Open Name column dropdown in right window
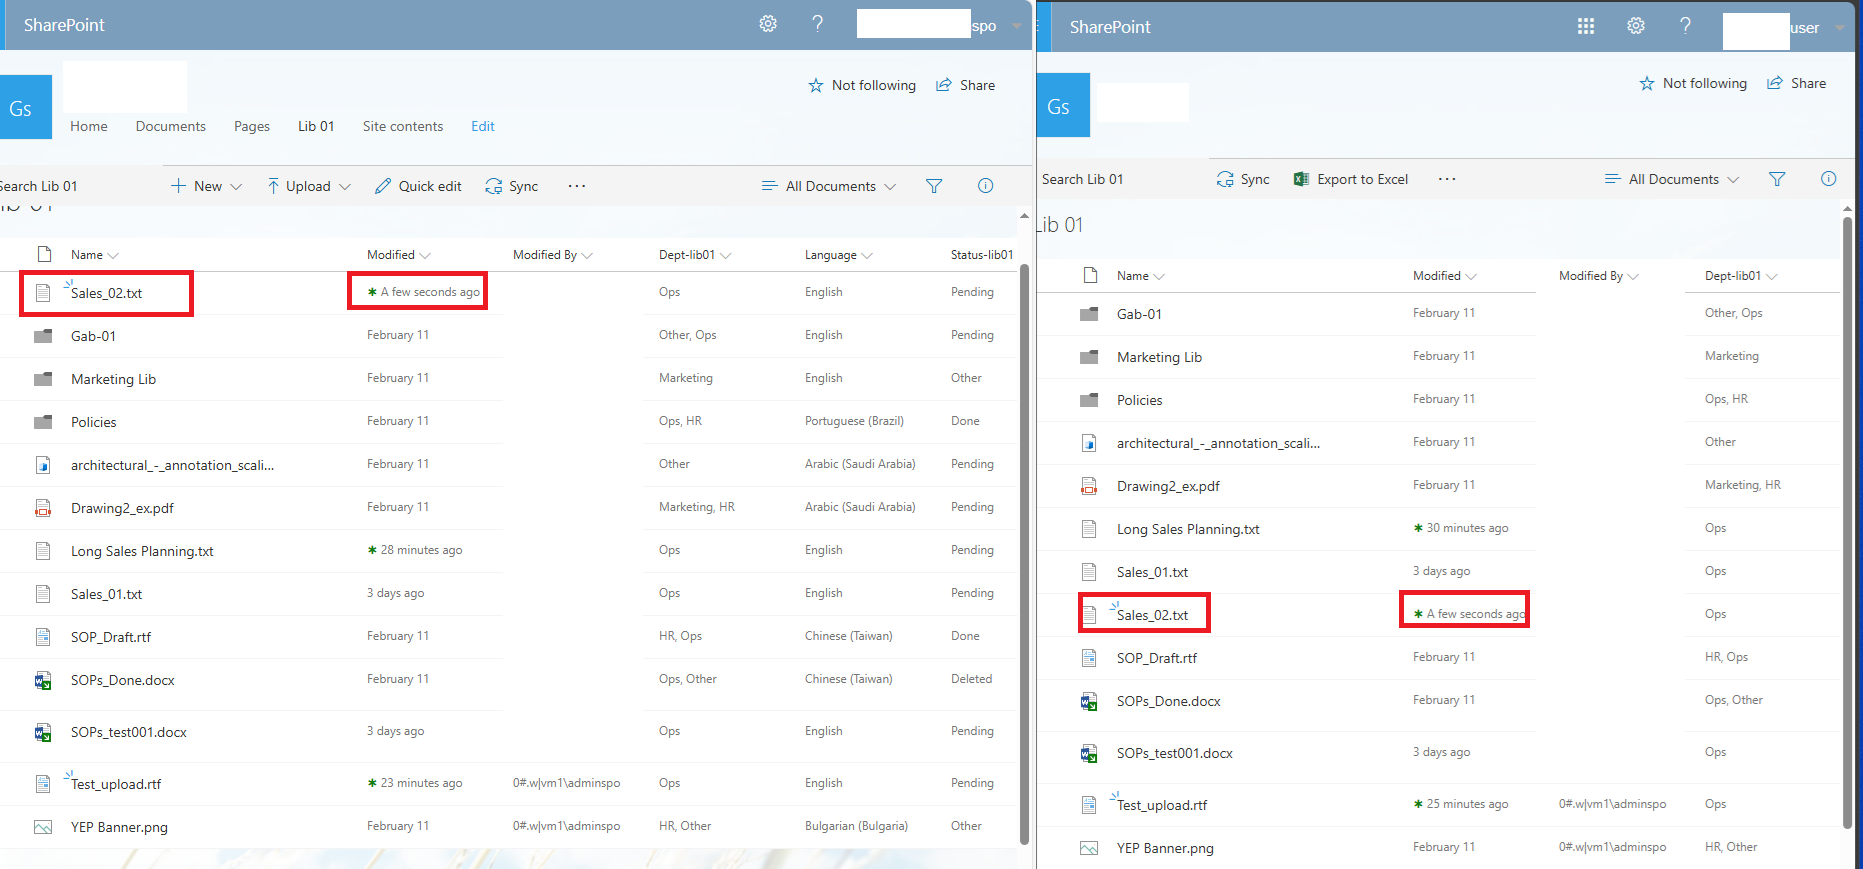Viewport: 1863px width, 869px height. (x=1141, y=276)
